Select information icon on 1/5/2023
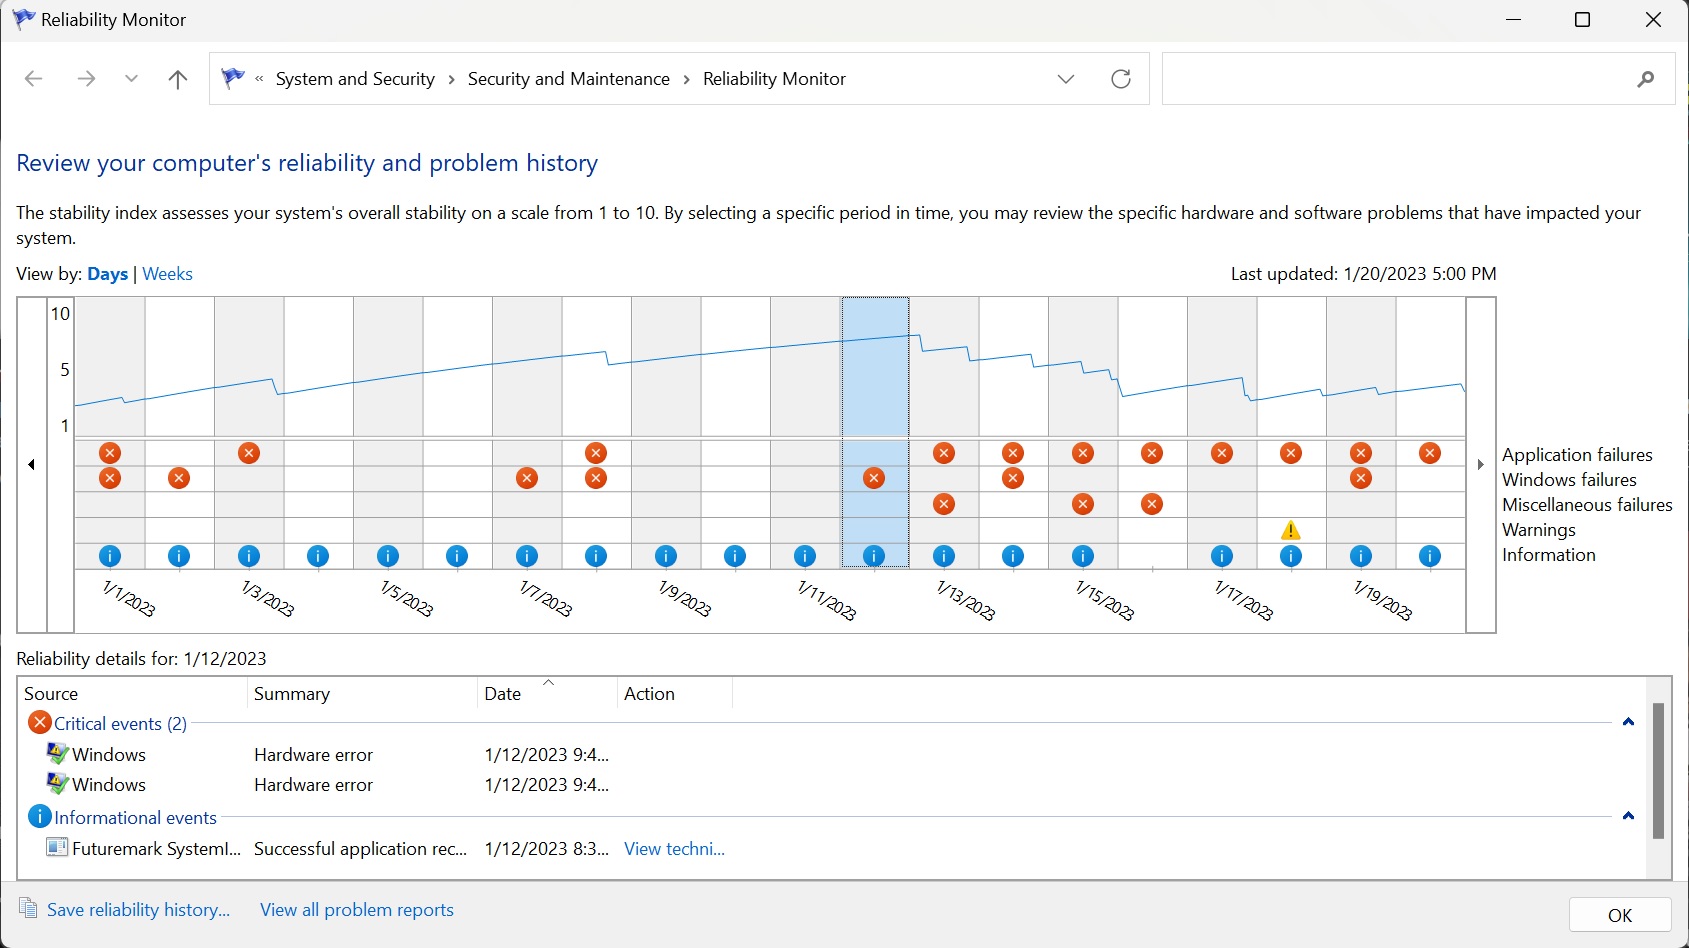 [388, 556]
